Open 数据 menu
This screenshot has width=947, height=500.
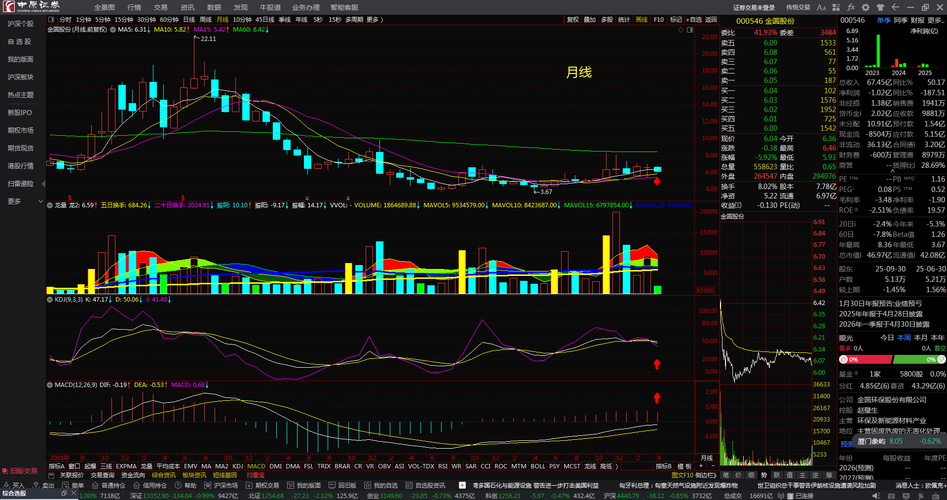pyautogui.click(x=214, y=7)
